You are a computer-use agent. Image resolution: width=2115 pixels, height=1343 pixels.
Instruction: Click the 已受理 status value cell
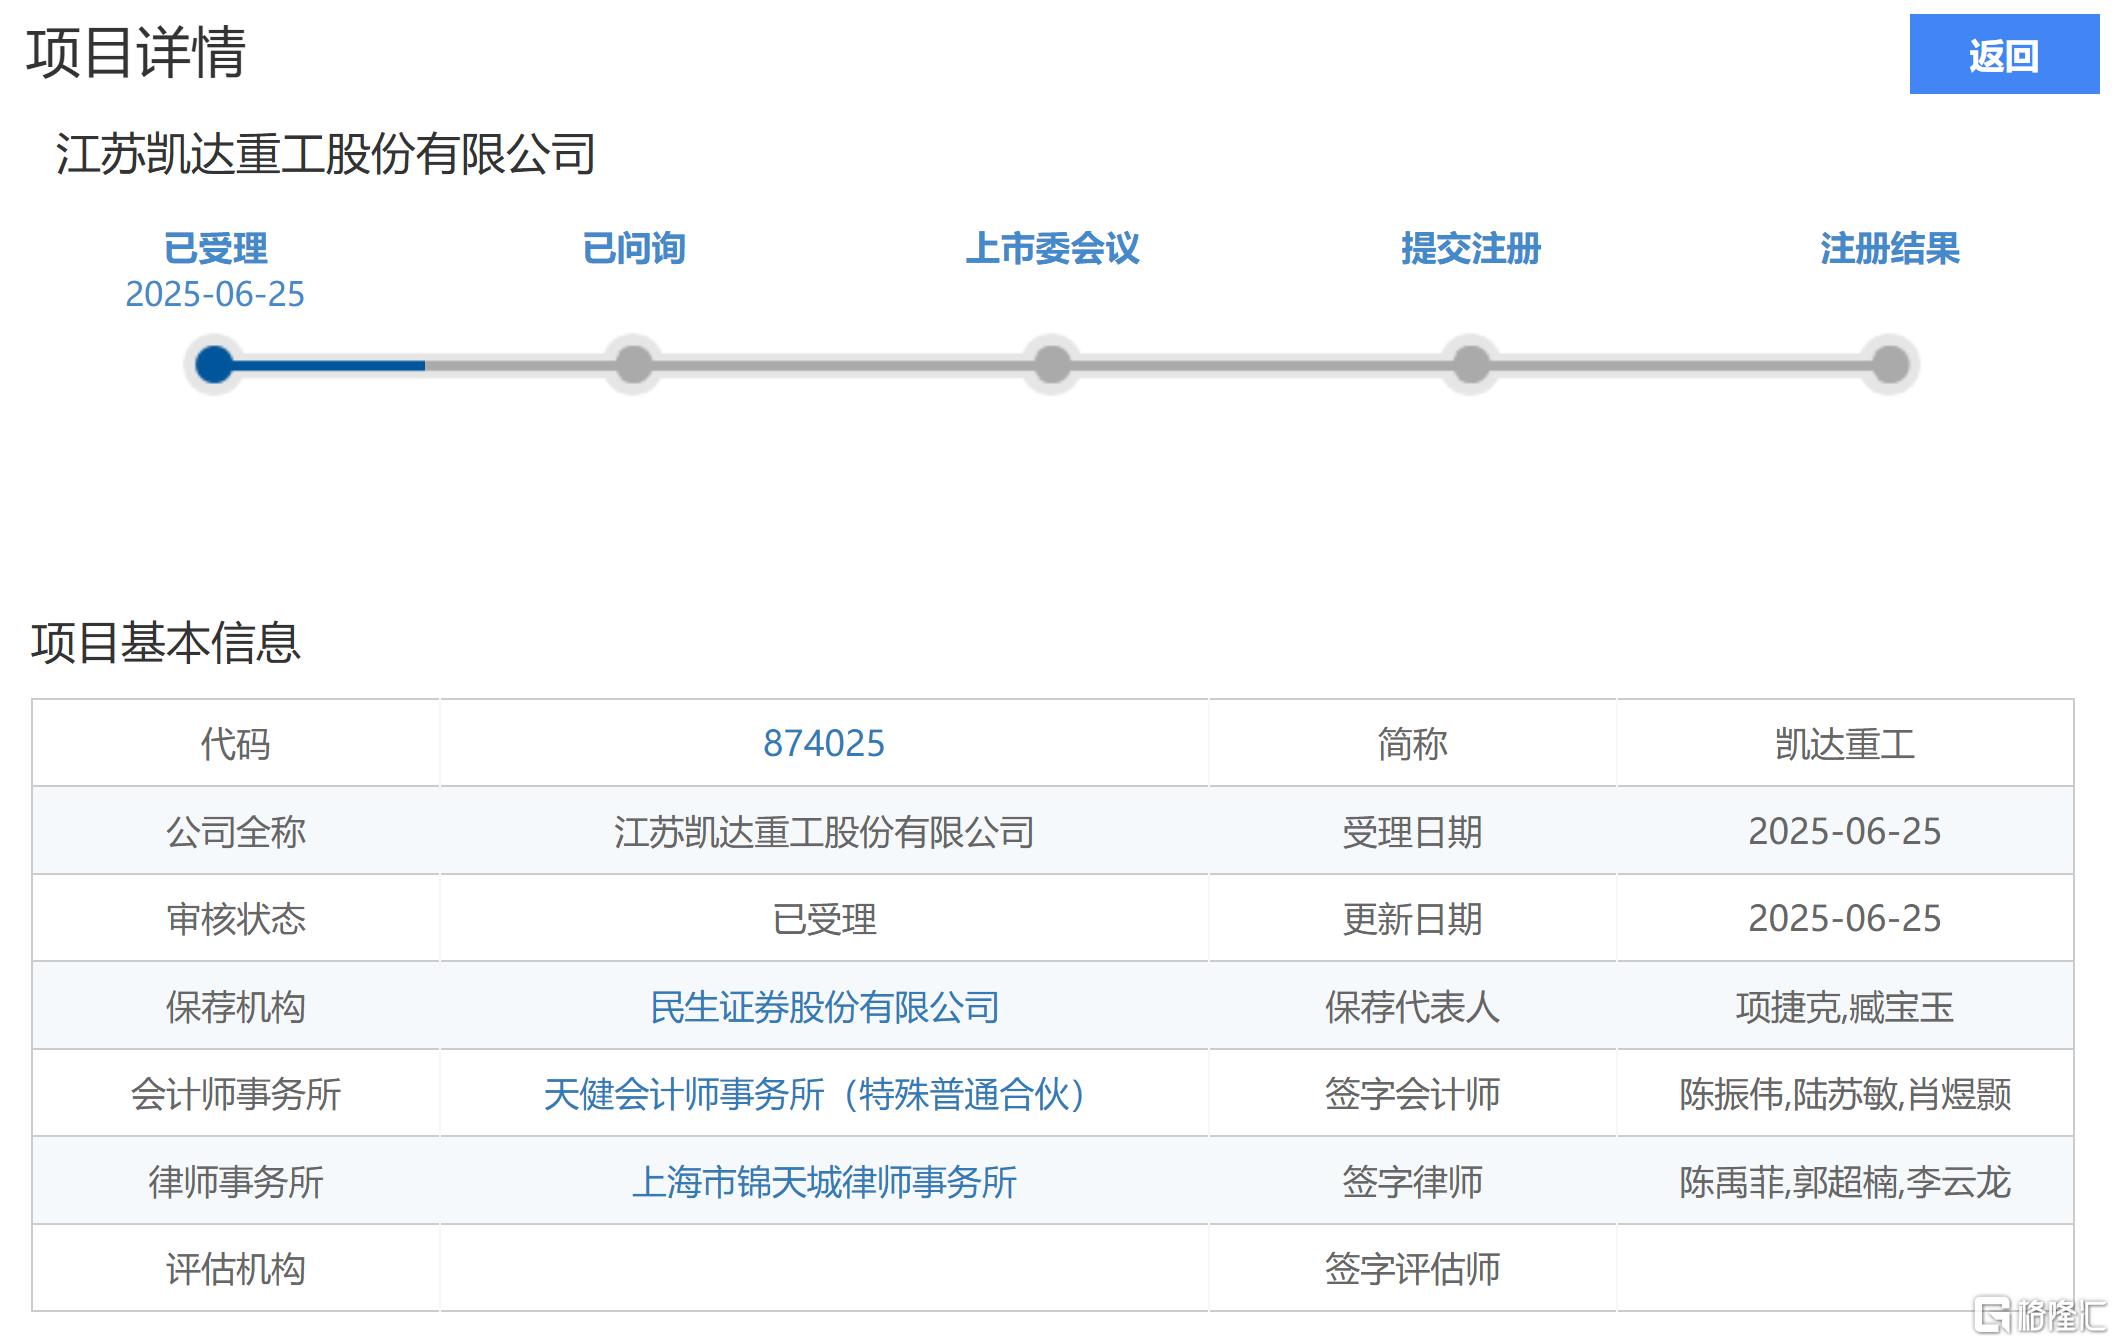pos(824,918)
